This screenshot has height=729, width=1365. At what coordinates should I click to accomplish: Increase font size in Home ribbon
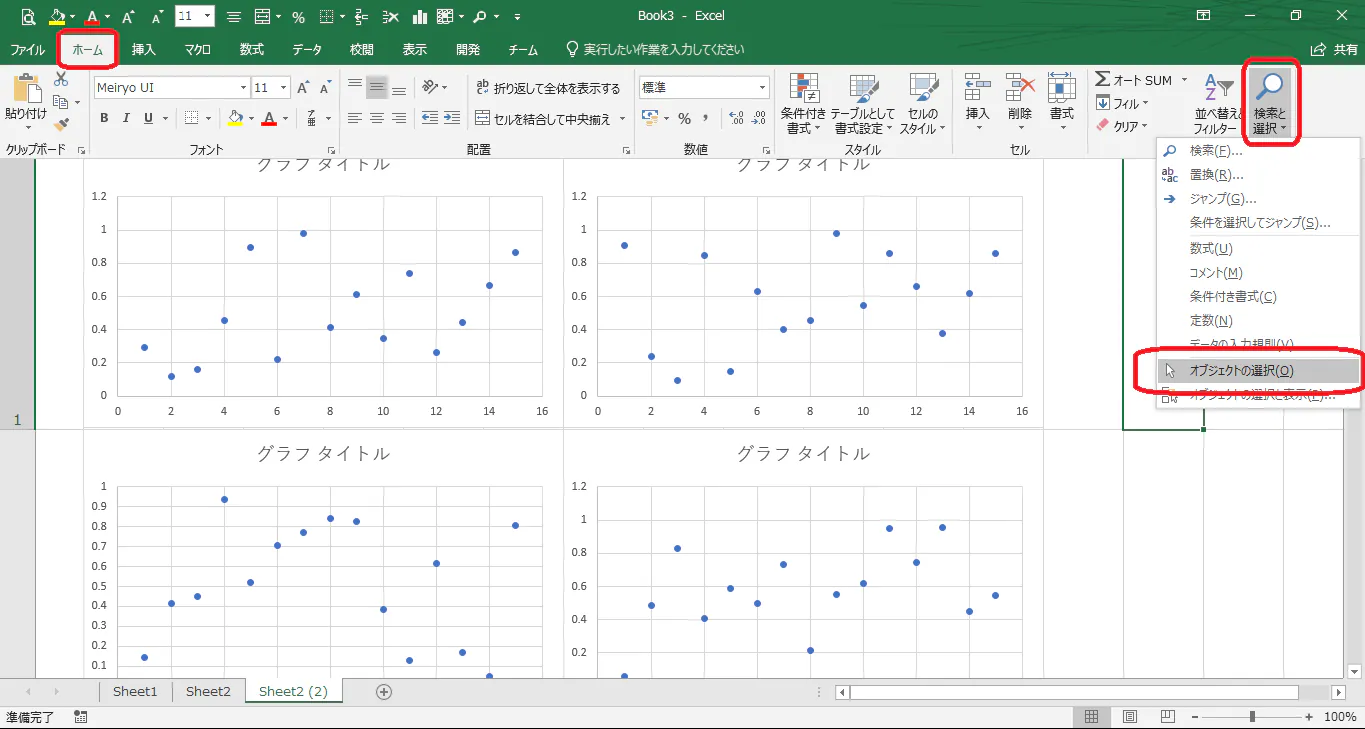click(x=303, y=88)
